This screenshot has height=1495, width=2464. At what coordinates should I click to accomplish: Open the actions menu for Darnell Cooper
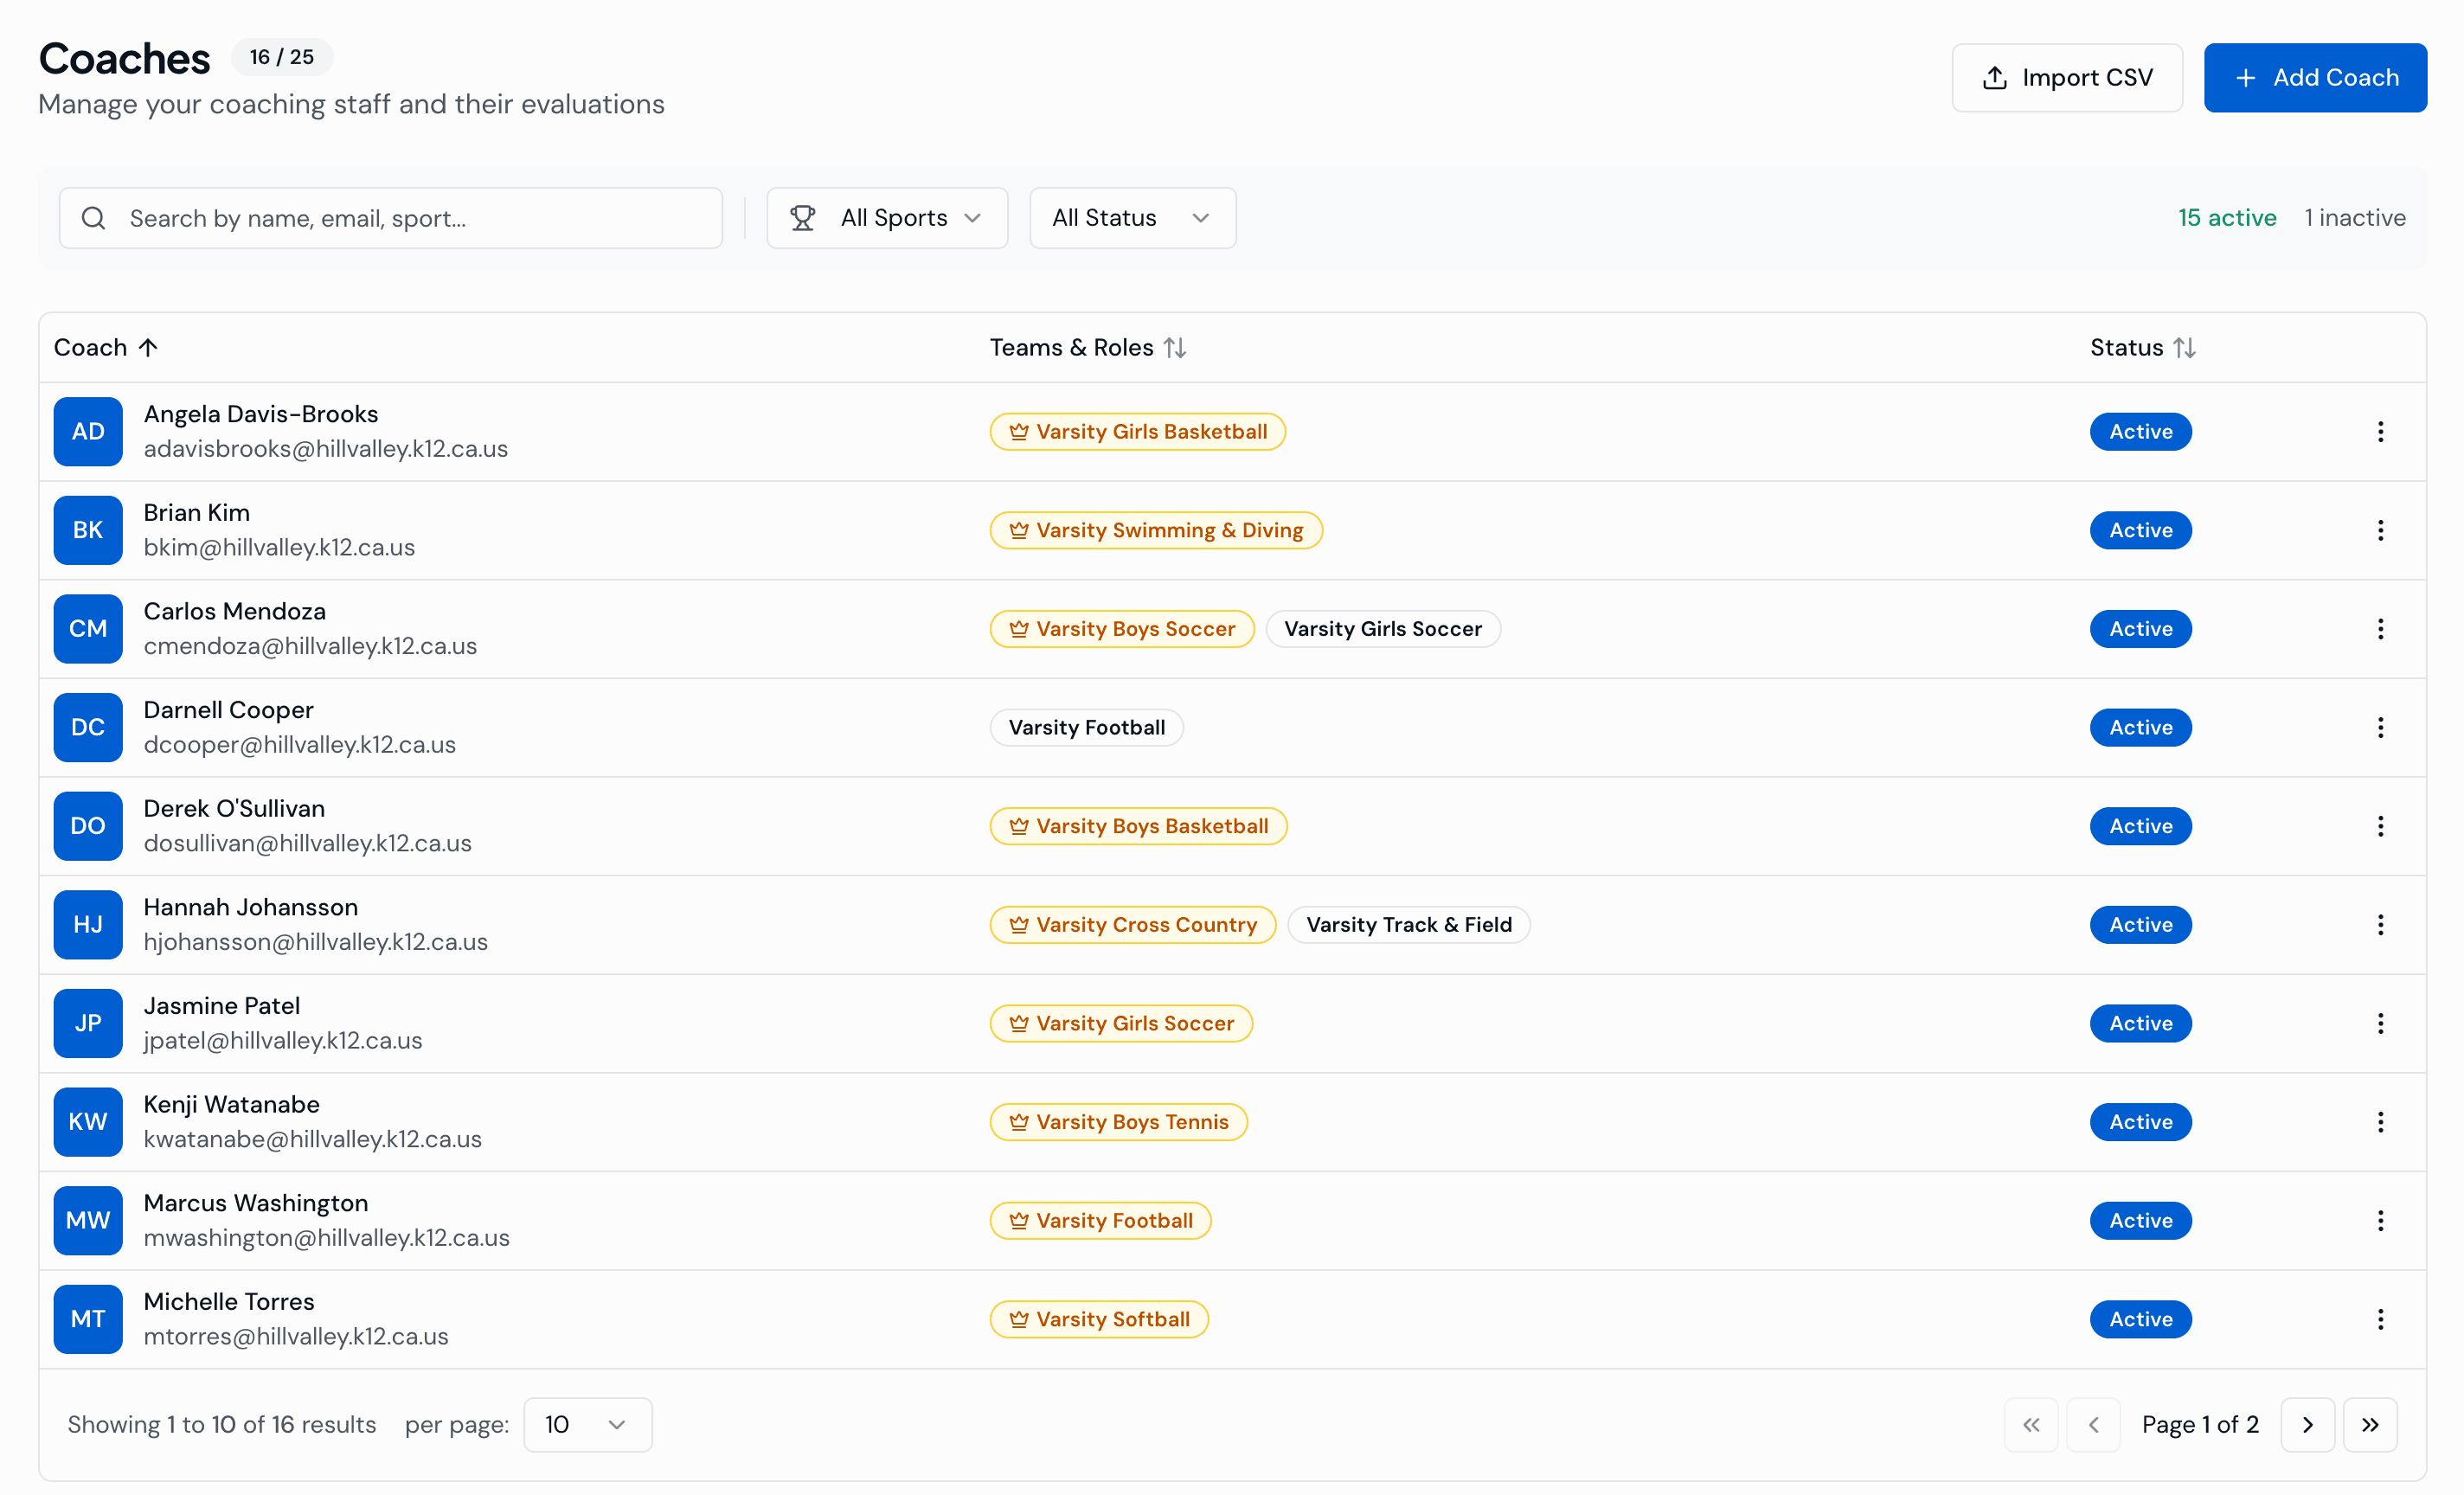(2381, 727)
